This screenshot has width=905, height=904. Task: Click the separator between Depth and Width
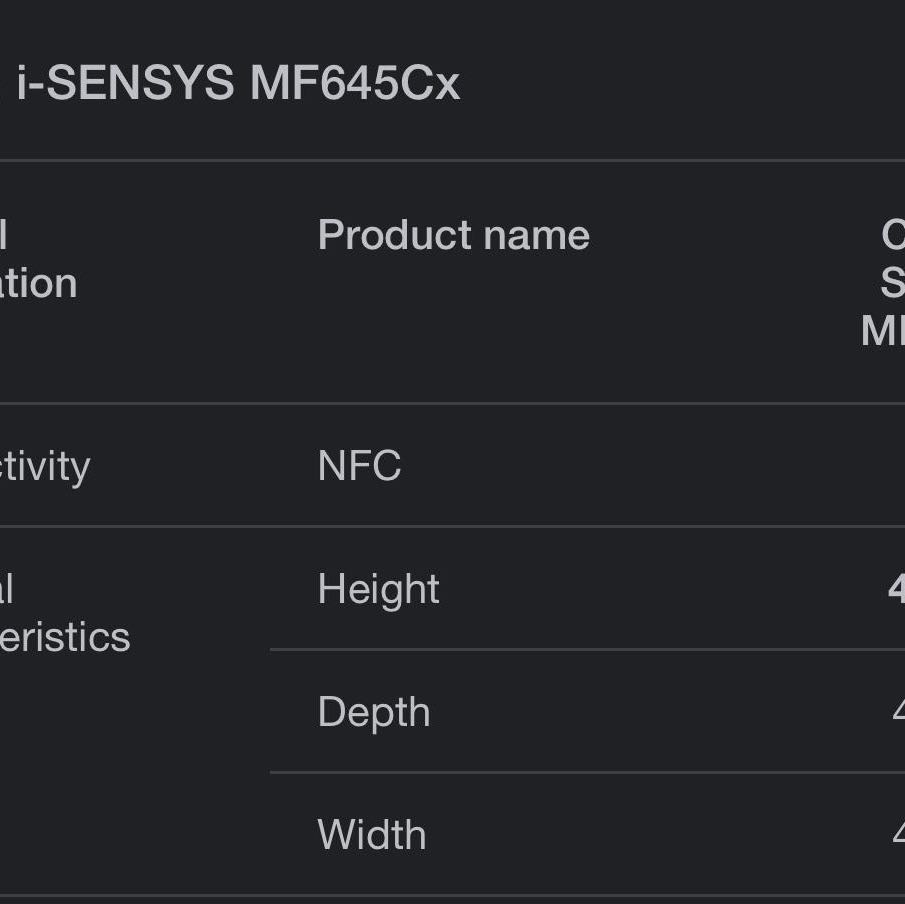coord(588,772)
